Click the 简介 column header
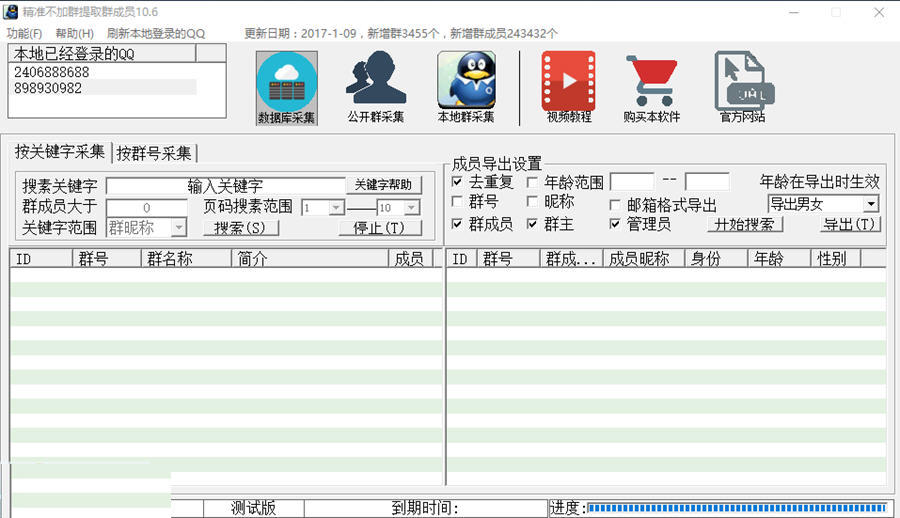 (x=310, y=259)
